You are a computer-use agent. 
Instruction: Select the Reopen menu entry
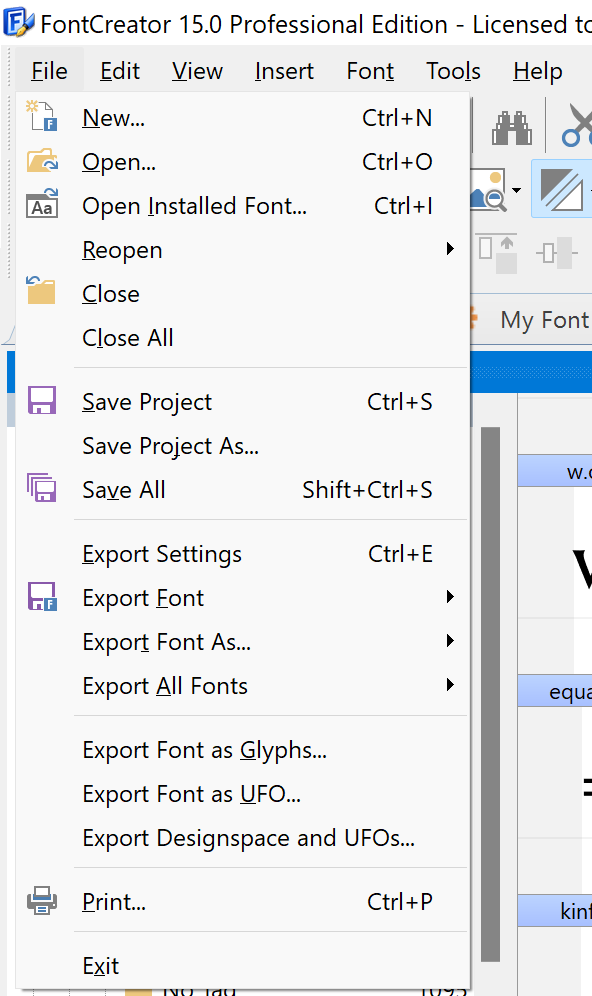(243, 250)
